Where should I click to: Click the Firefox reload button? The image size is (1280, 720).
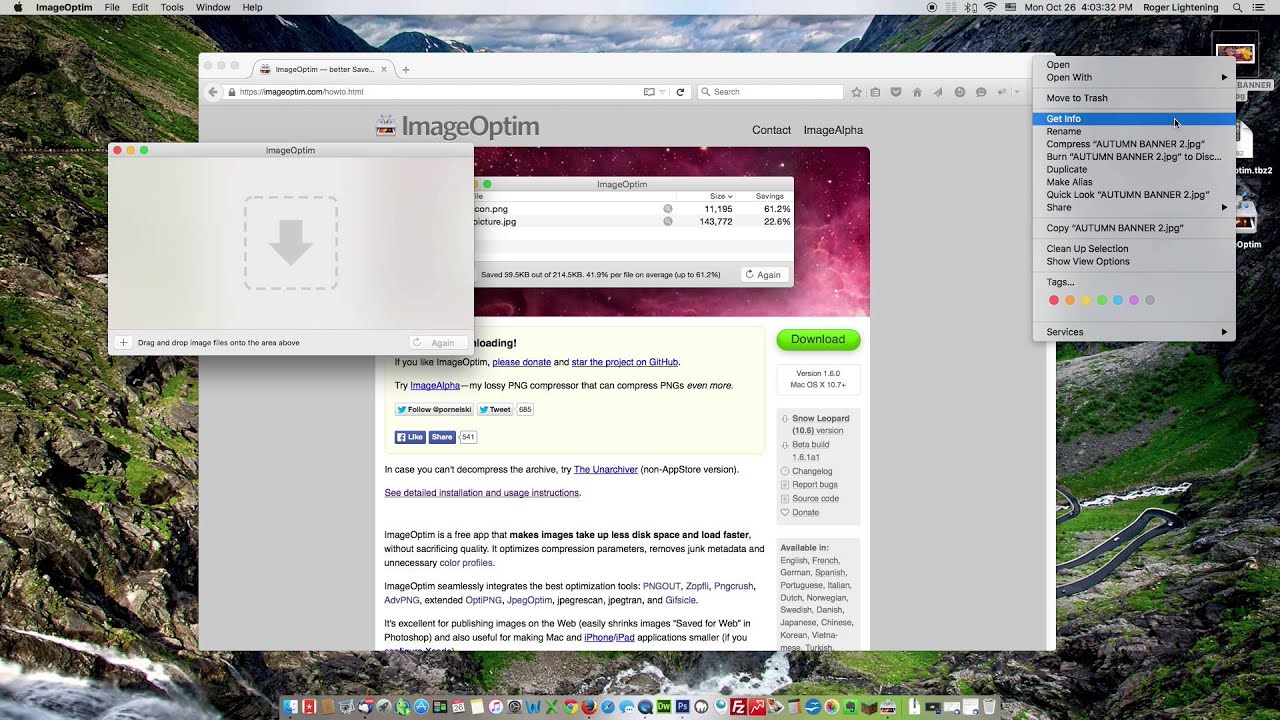[x=680, y=92]
